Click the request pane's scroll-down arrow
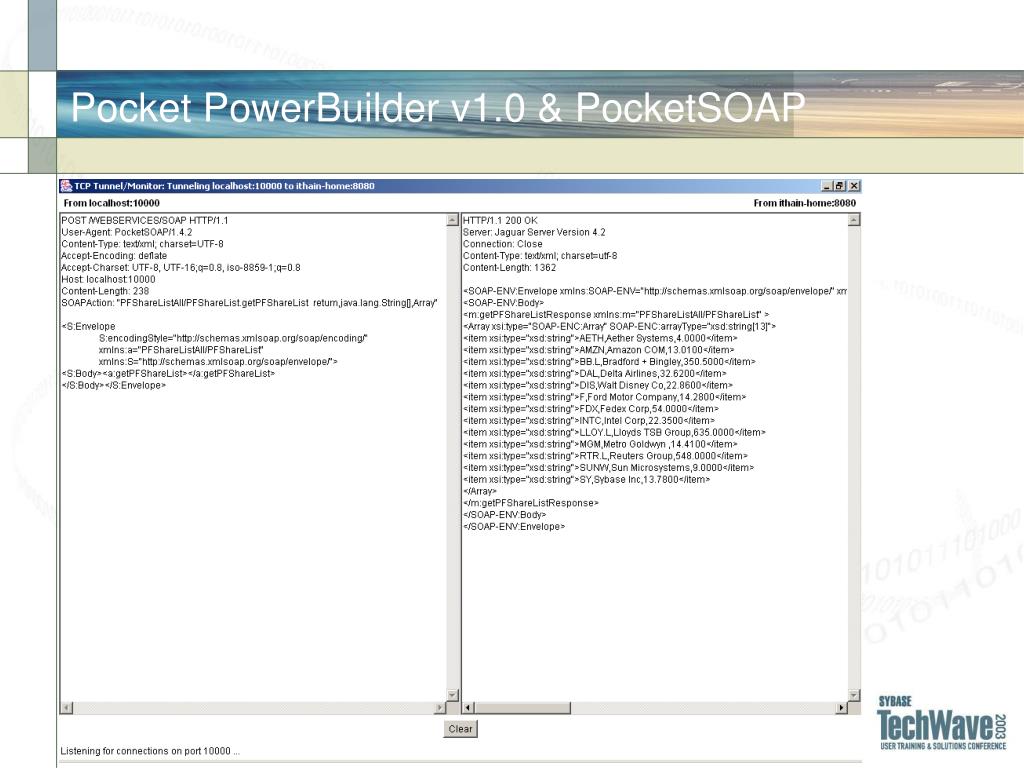 [453, 695]
